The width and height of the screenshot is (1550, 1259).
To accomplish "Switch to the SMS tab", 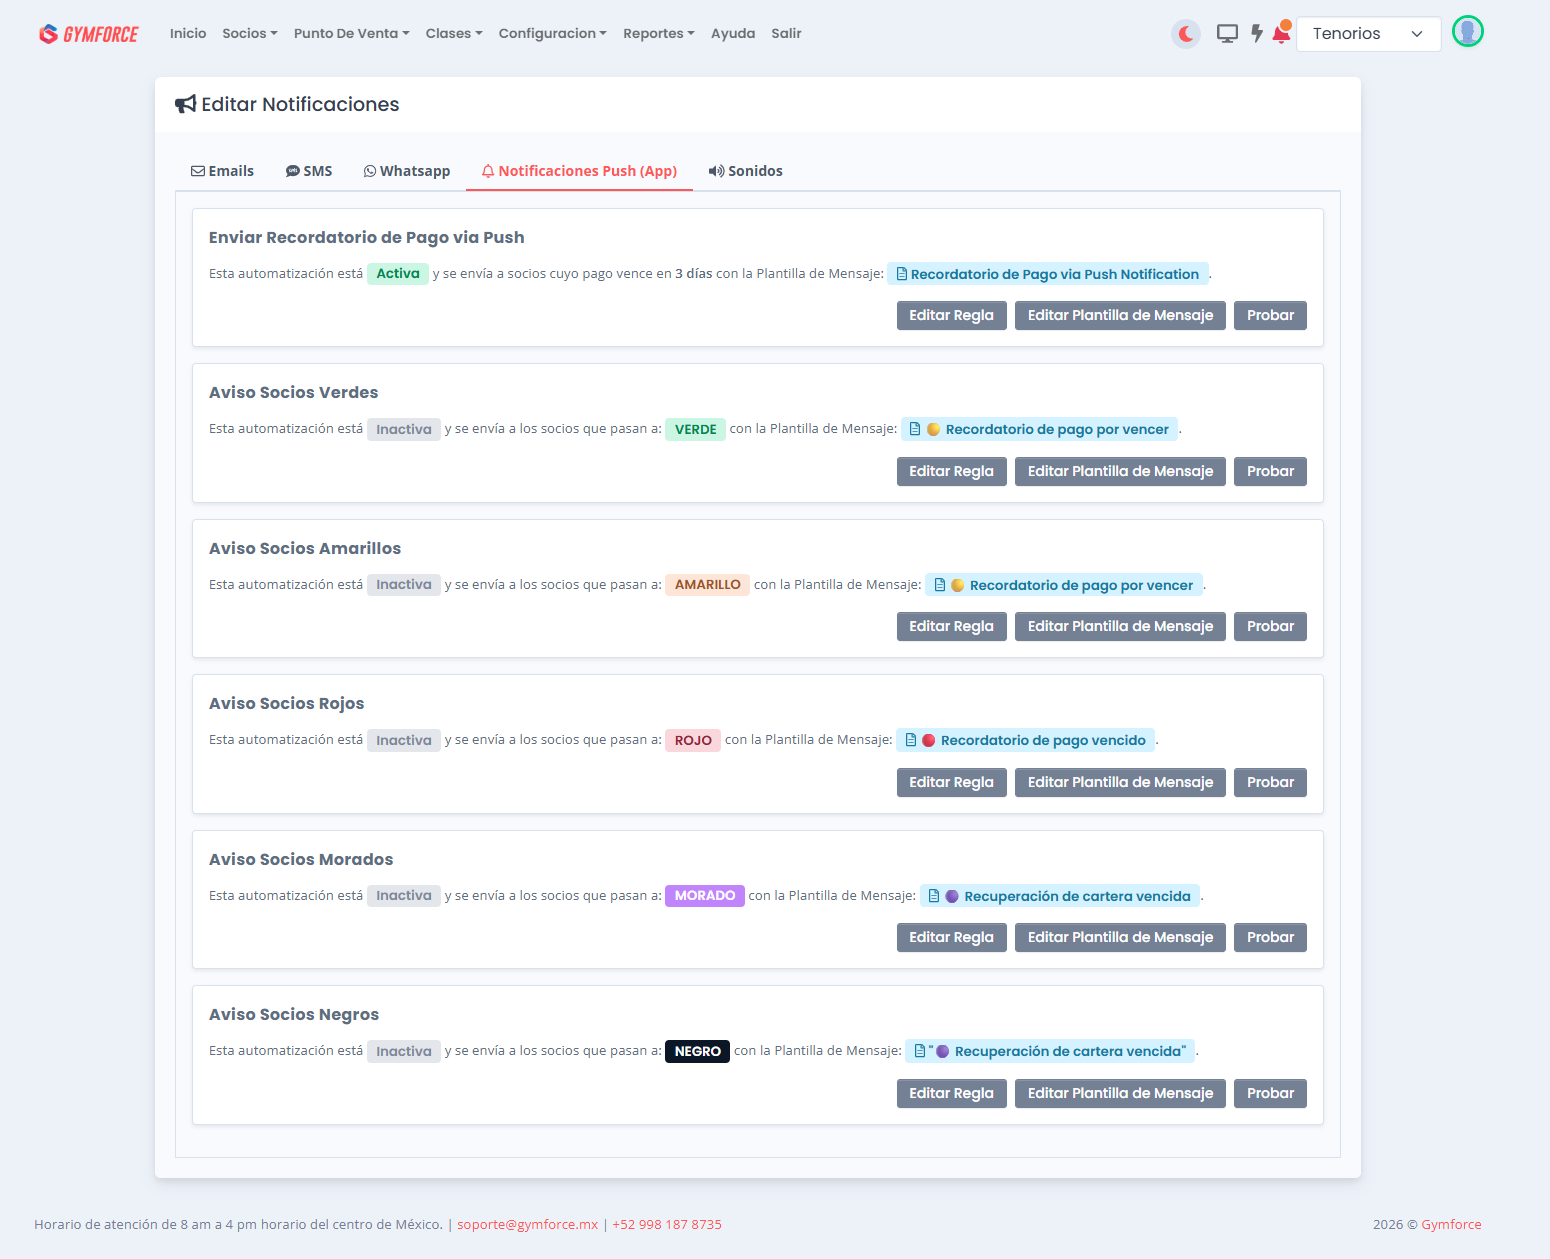I will 309,171.
